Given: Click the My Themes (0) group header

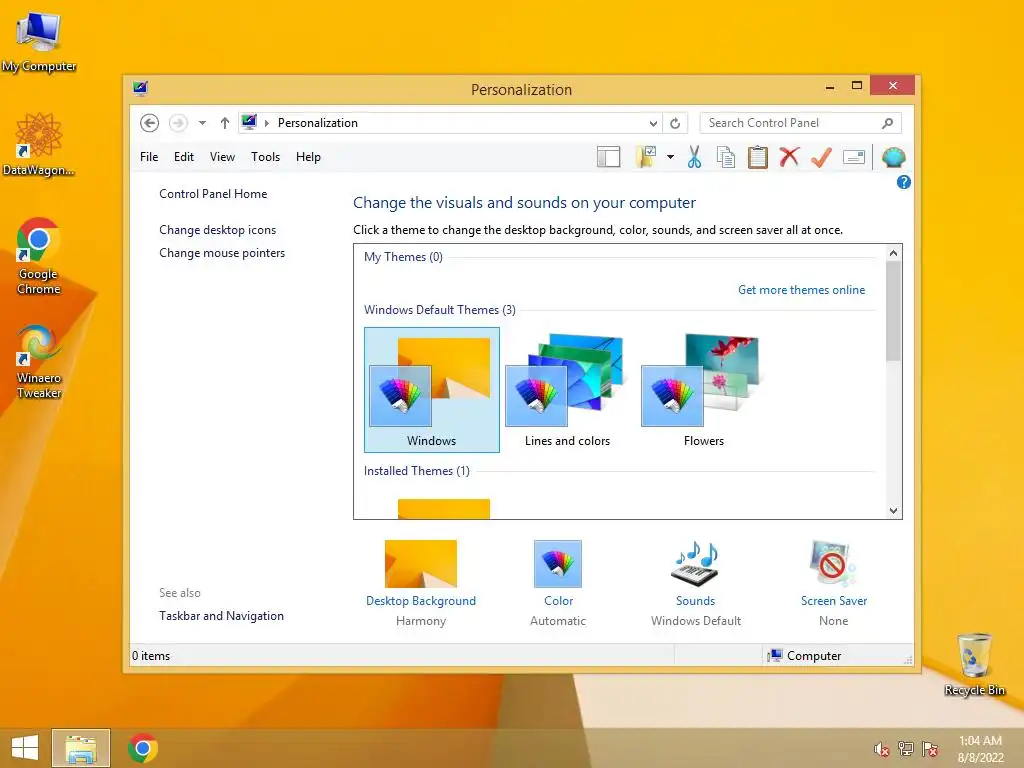Looking at the screenshot, I should [x=403, y=257].
